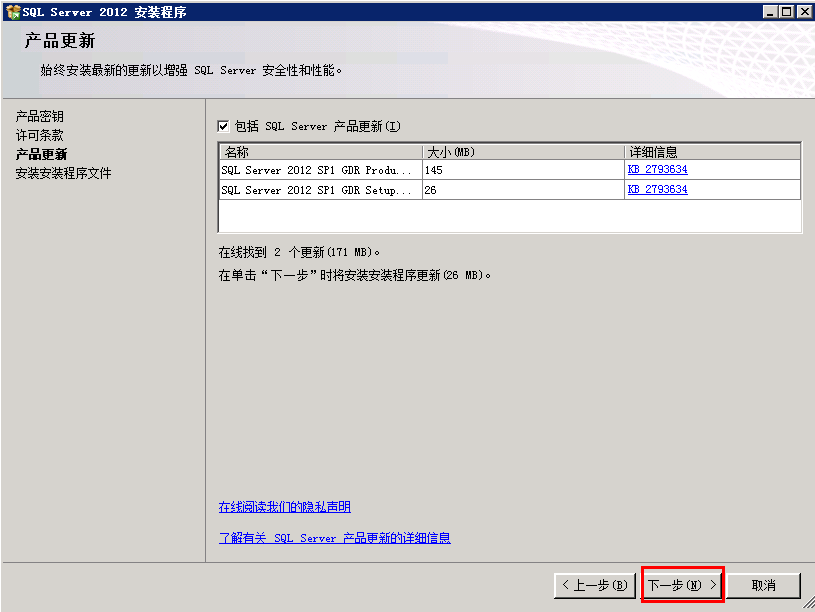Maximize the SQL Server 2012 安装程序 window
Viewport: 815px width, 612px height.
[x=787, y=11]
